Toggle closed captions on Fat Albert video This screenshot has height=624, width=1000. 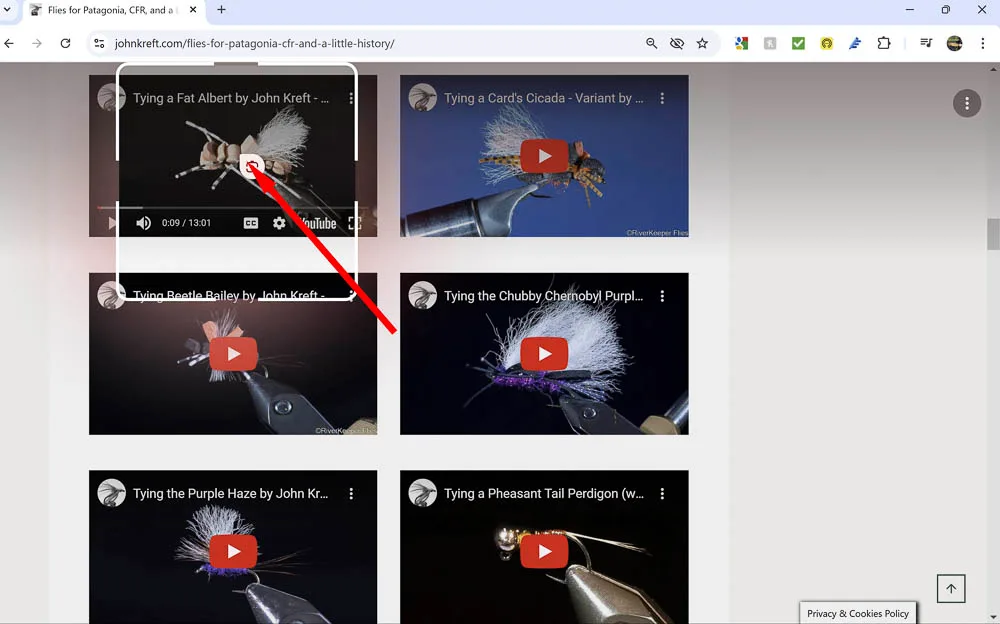251,223
